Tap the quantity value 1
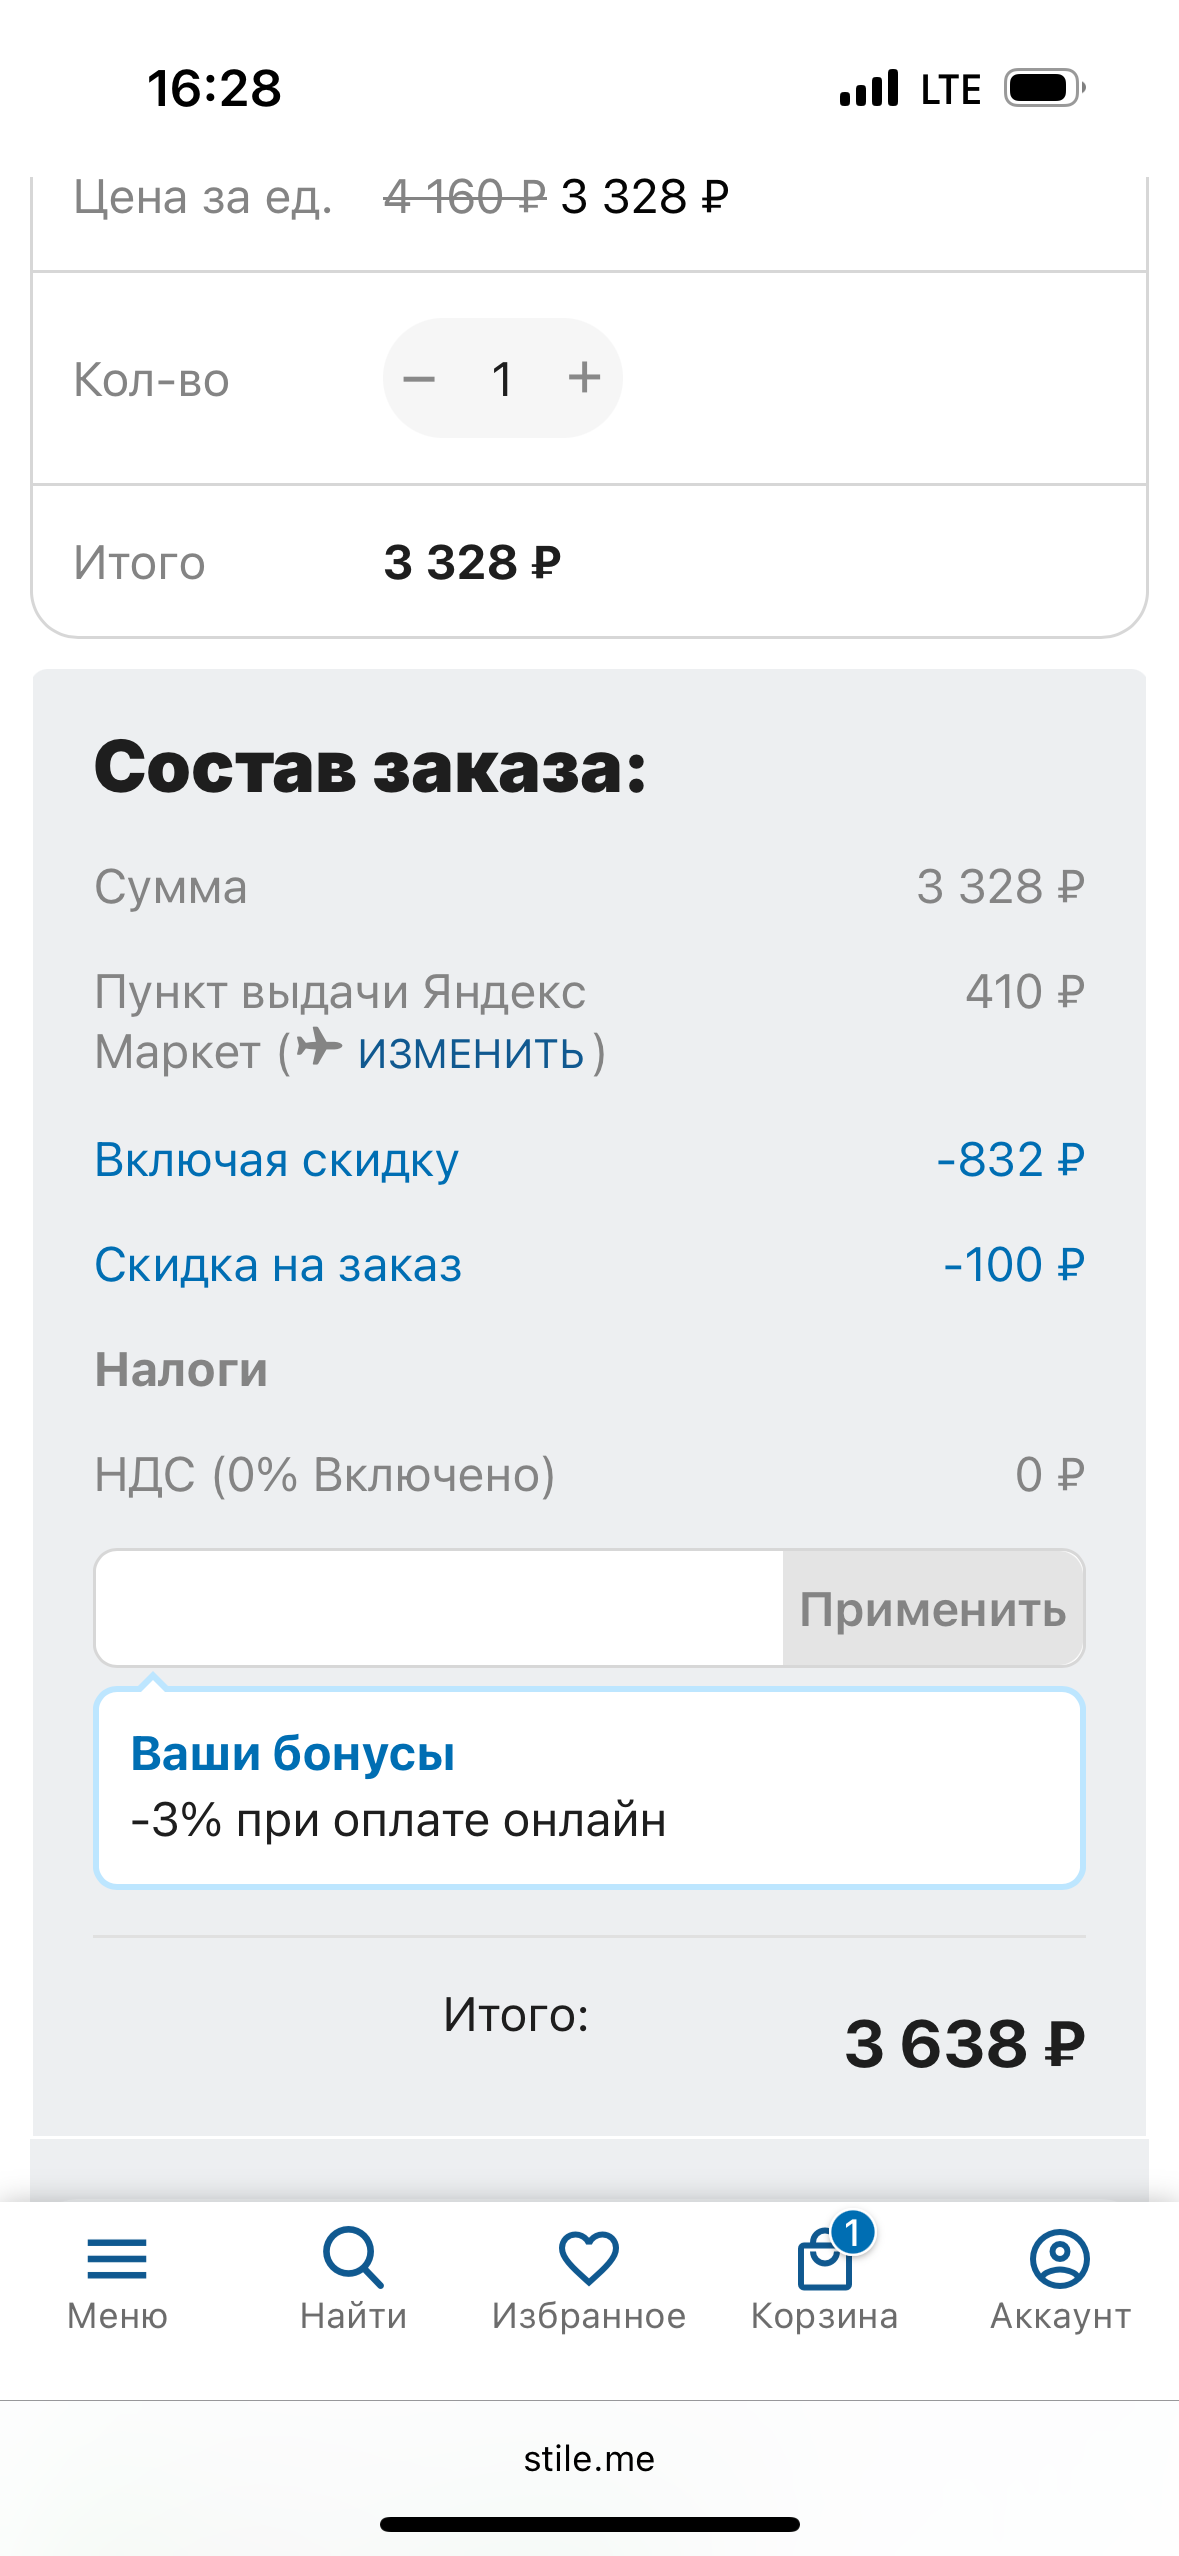Viewport: 1179px width, 2556px height. 502,379
